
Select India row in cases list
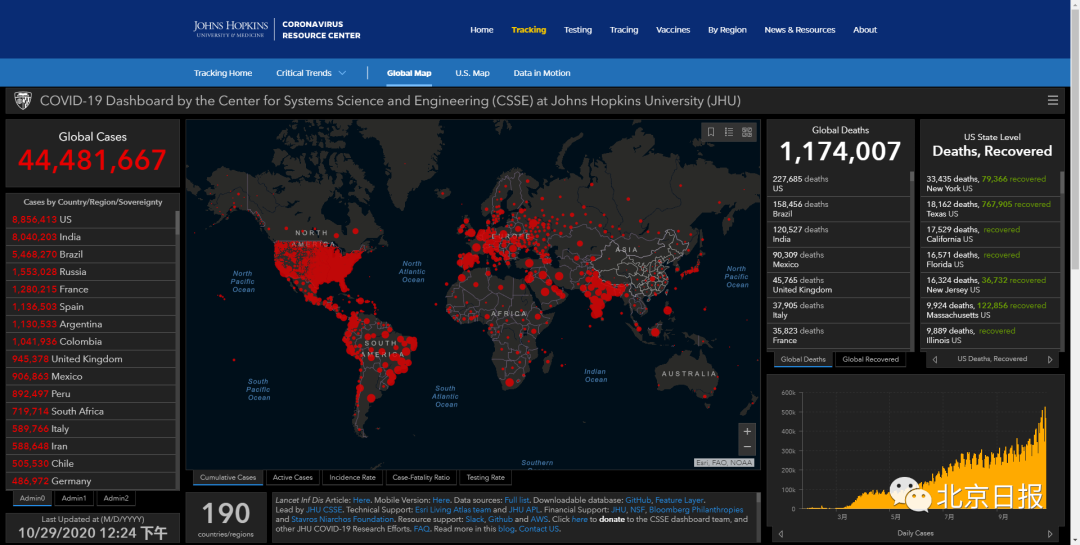93,237
